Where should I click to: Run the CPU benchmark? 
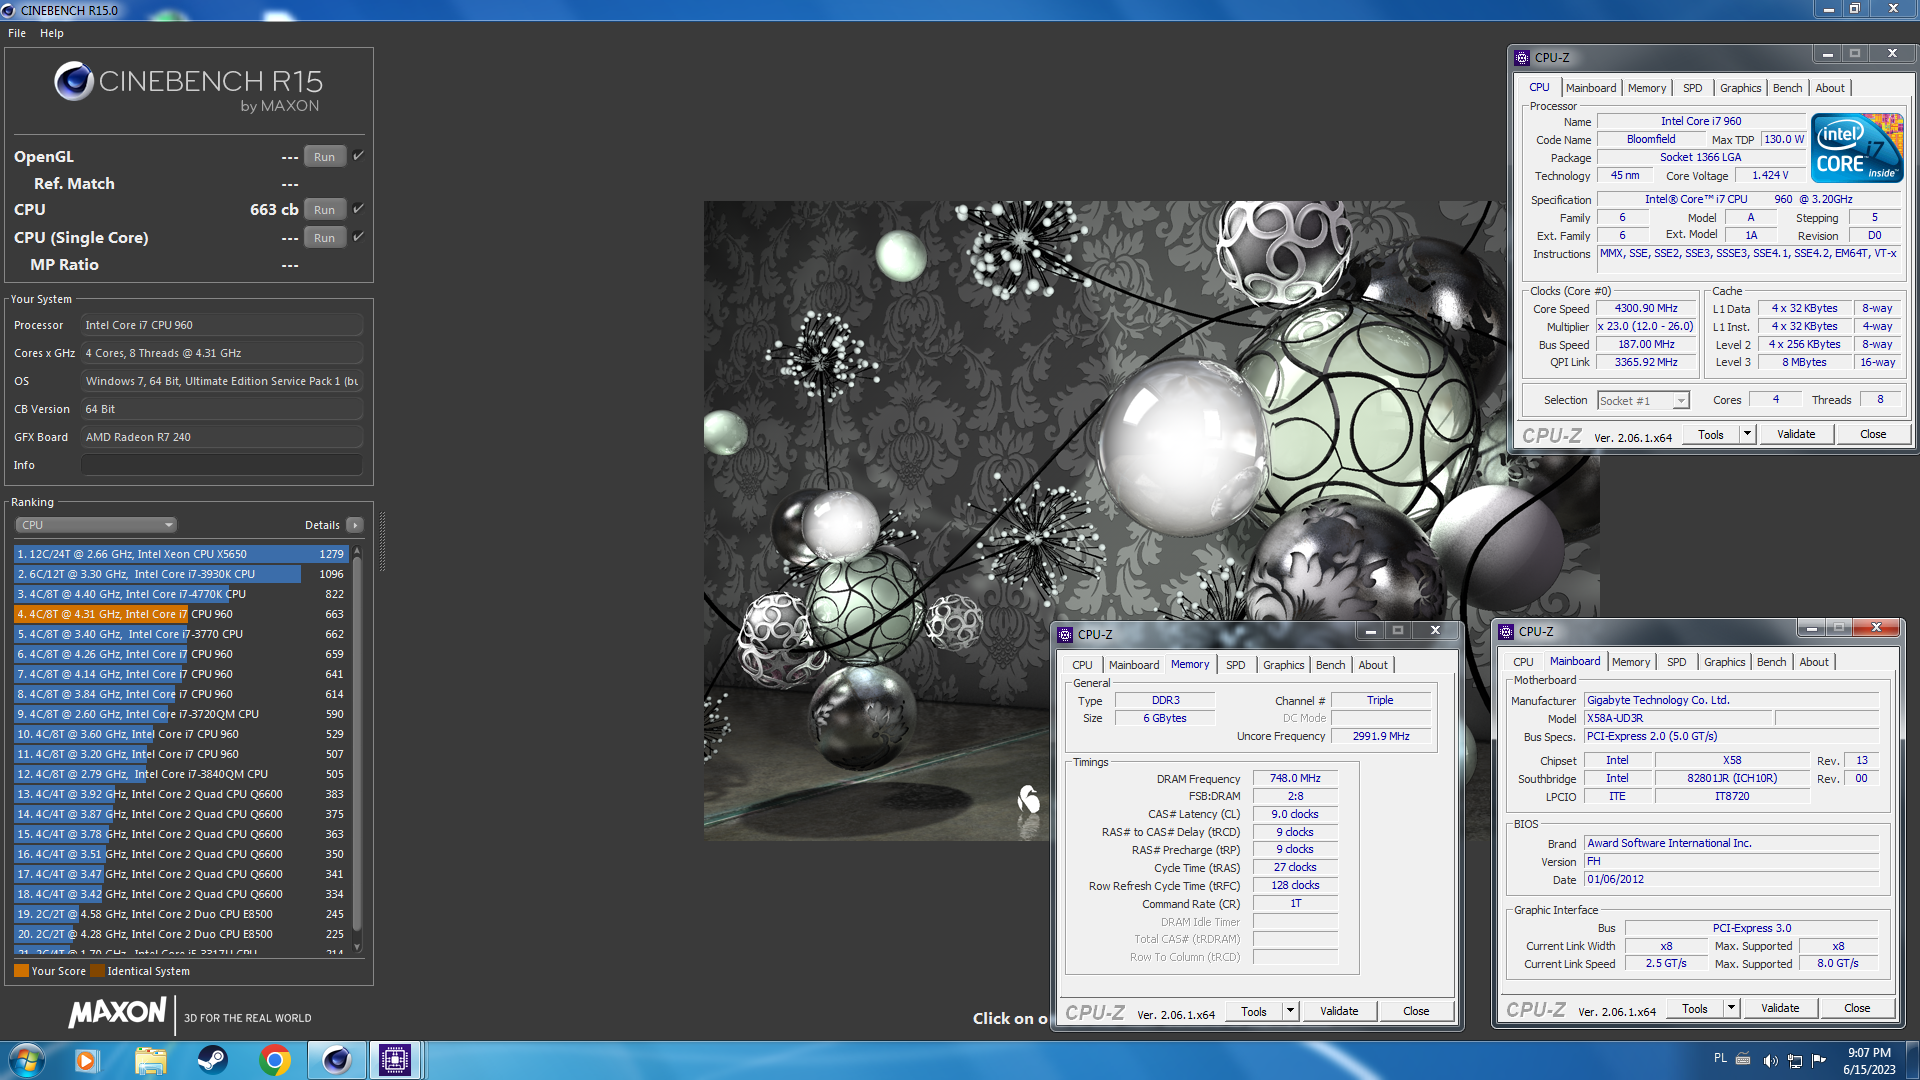[325, 210]
